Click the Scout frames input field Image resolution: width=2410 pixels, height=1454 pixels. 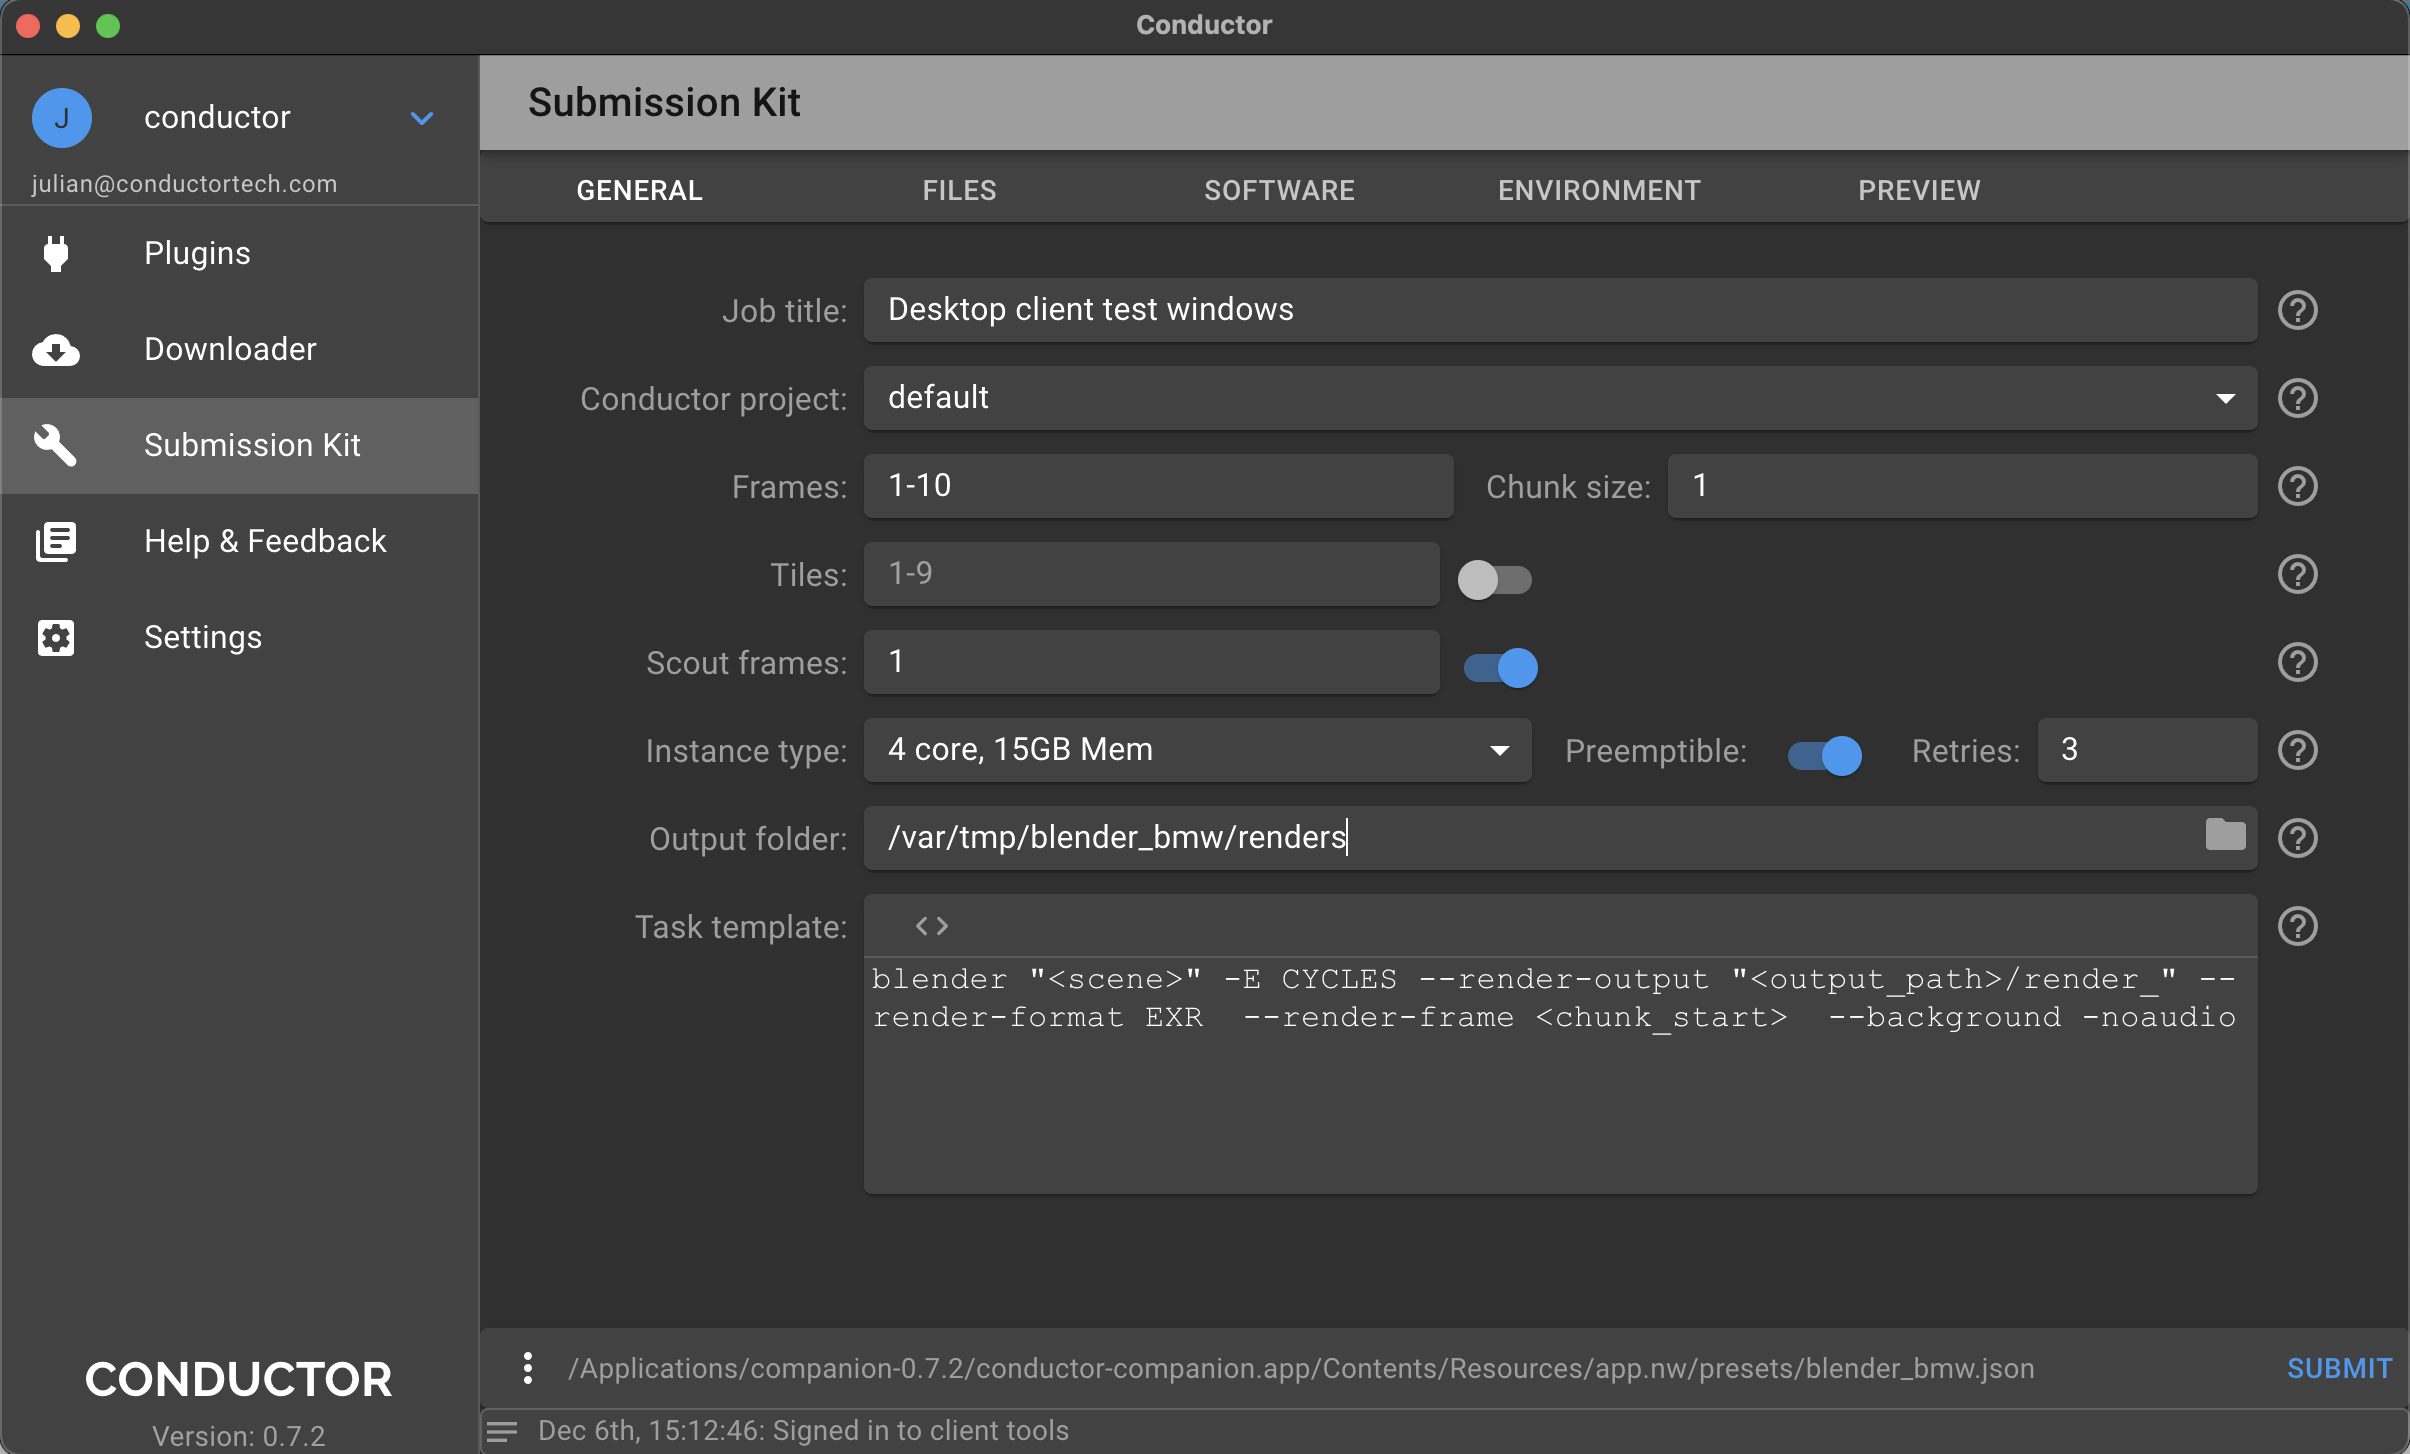point(1152,662)
